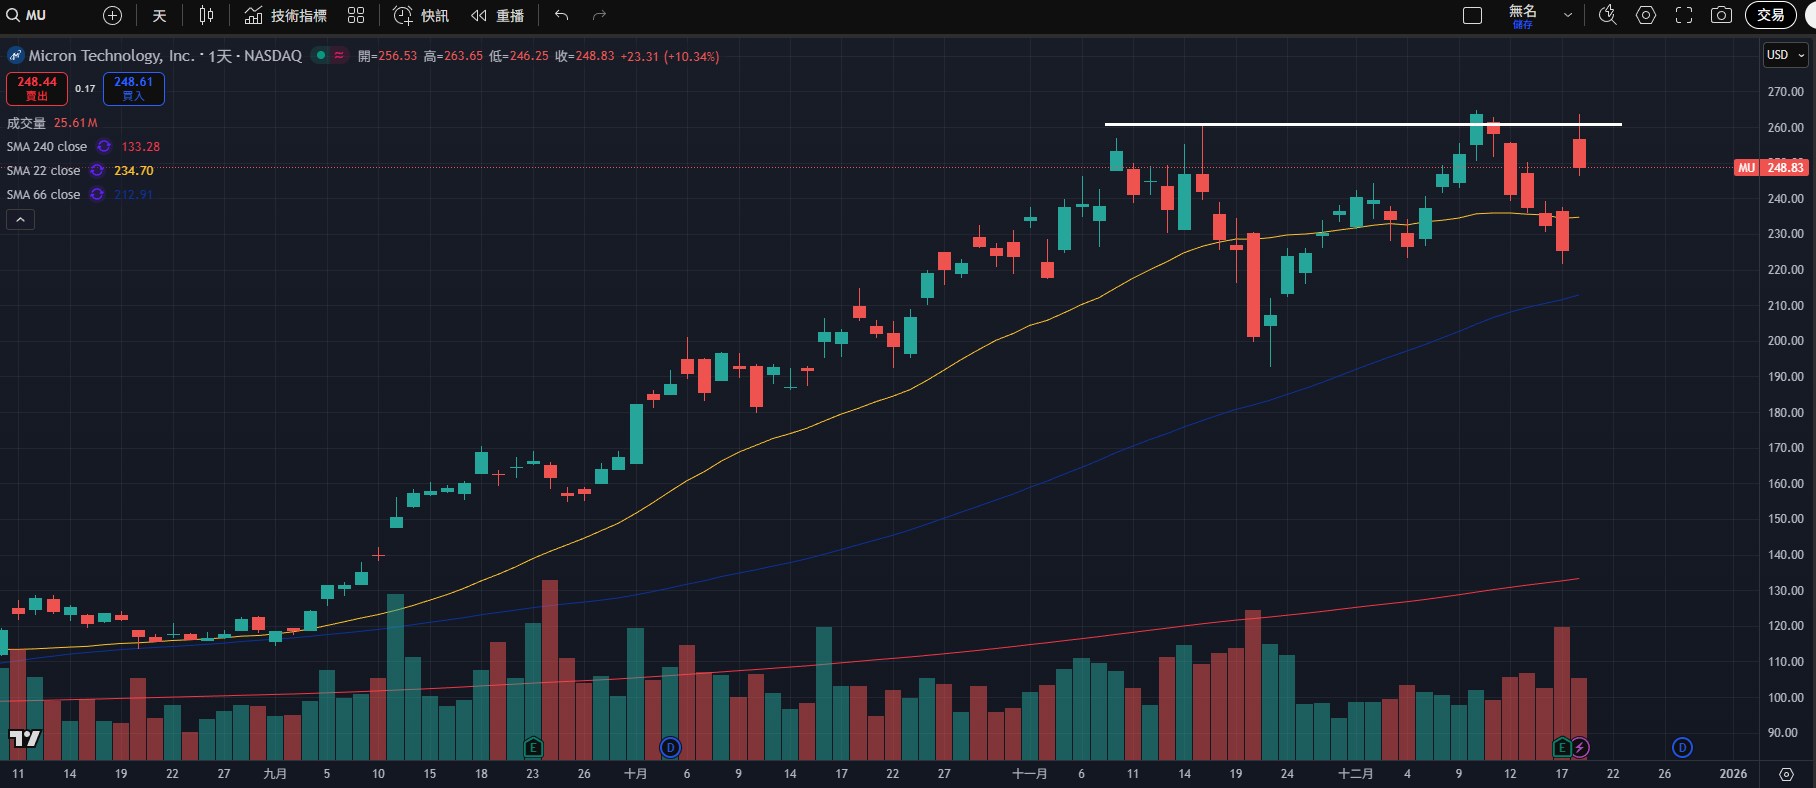The image size is (1816, 788).
Task: Take a chart snapshot with camera icon
Action: click(1721, 15)
